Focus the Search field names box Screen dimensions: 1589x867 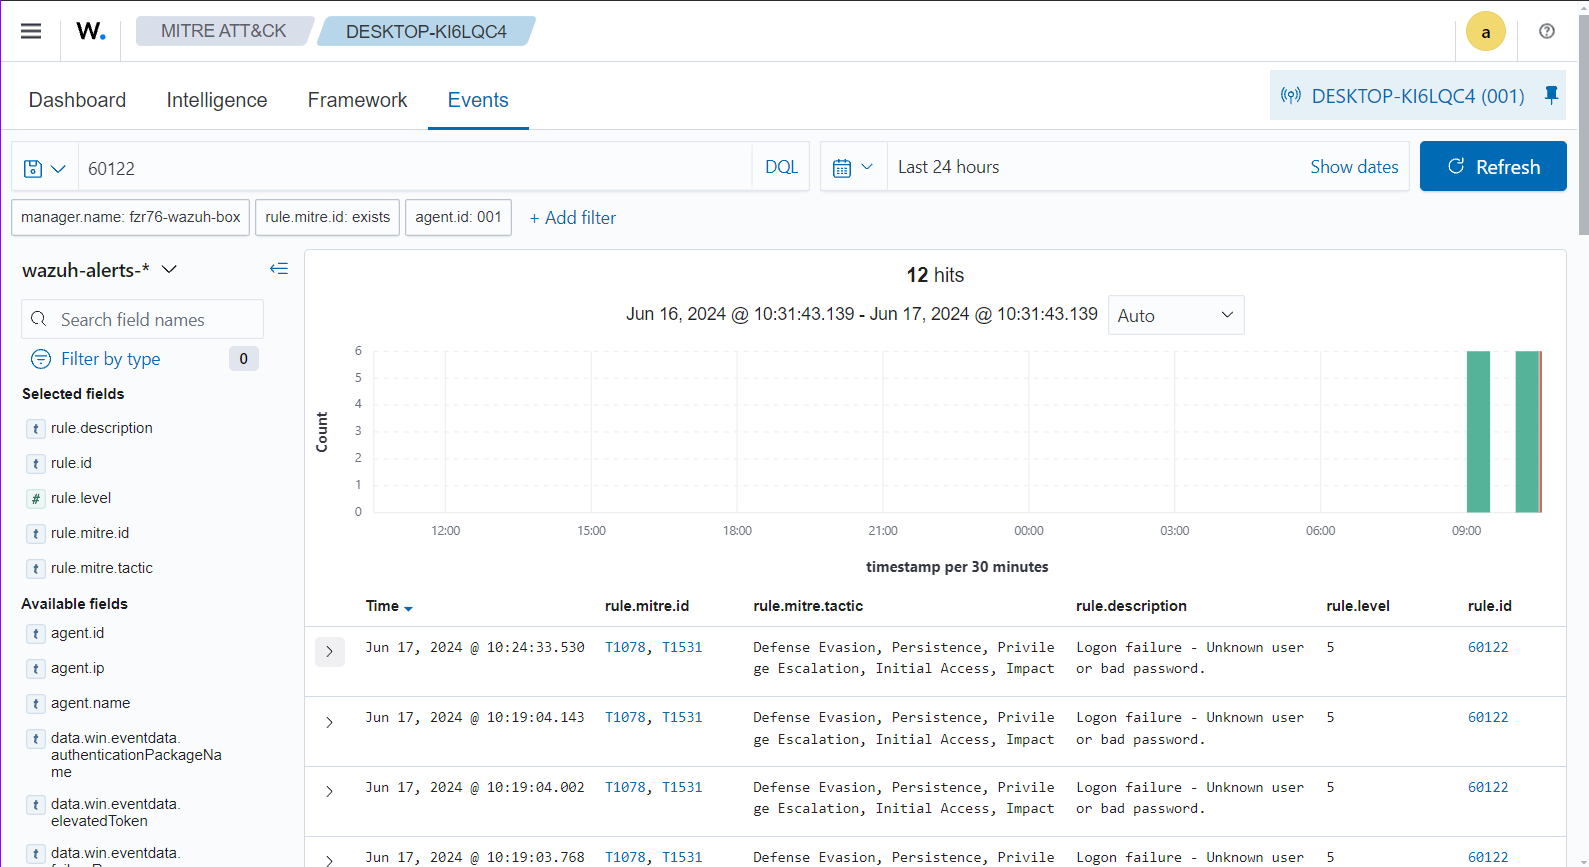click(142, 319)
